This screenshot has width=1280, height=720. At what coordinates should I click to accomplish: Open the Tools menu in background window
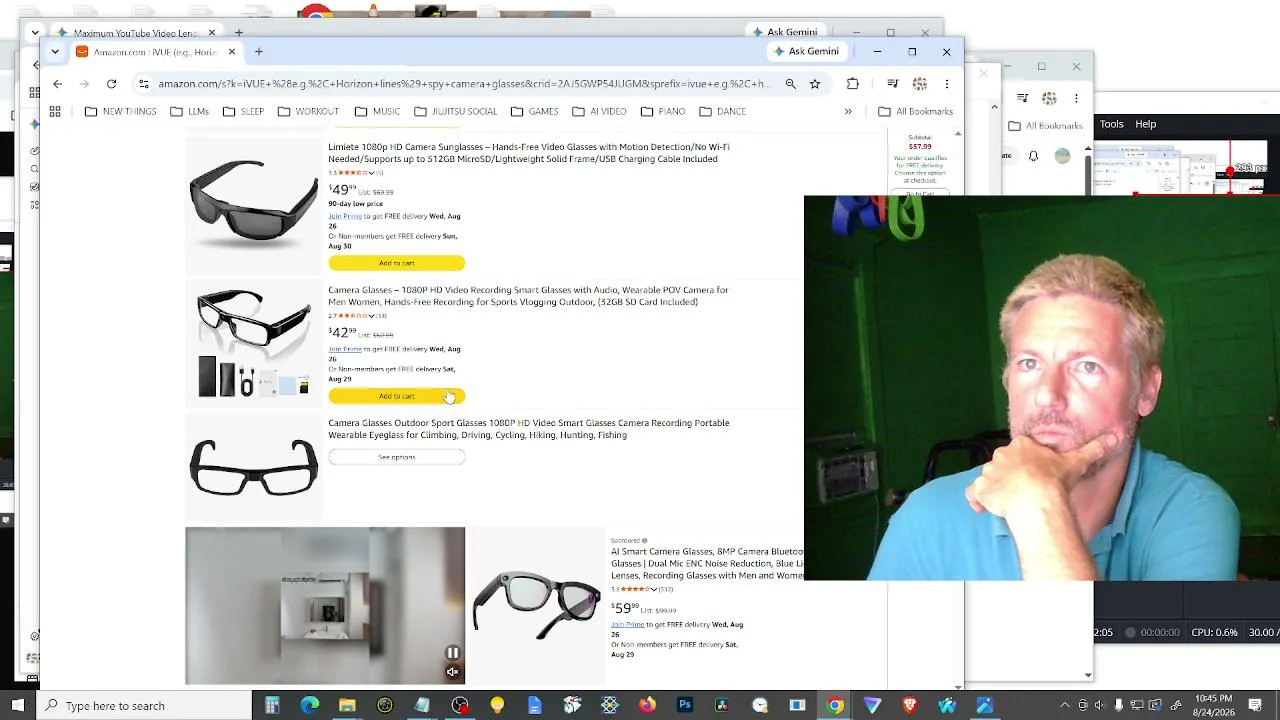(x=1111, y=124)
